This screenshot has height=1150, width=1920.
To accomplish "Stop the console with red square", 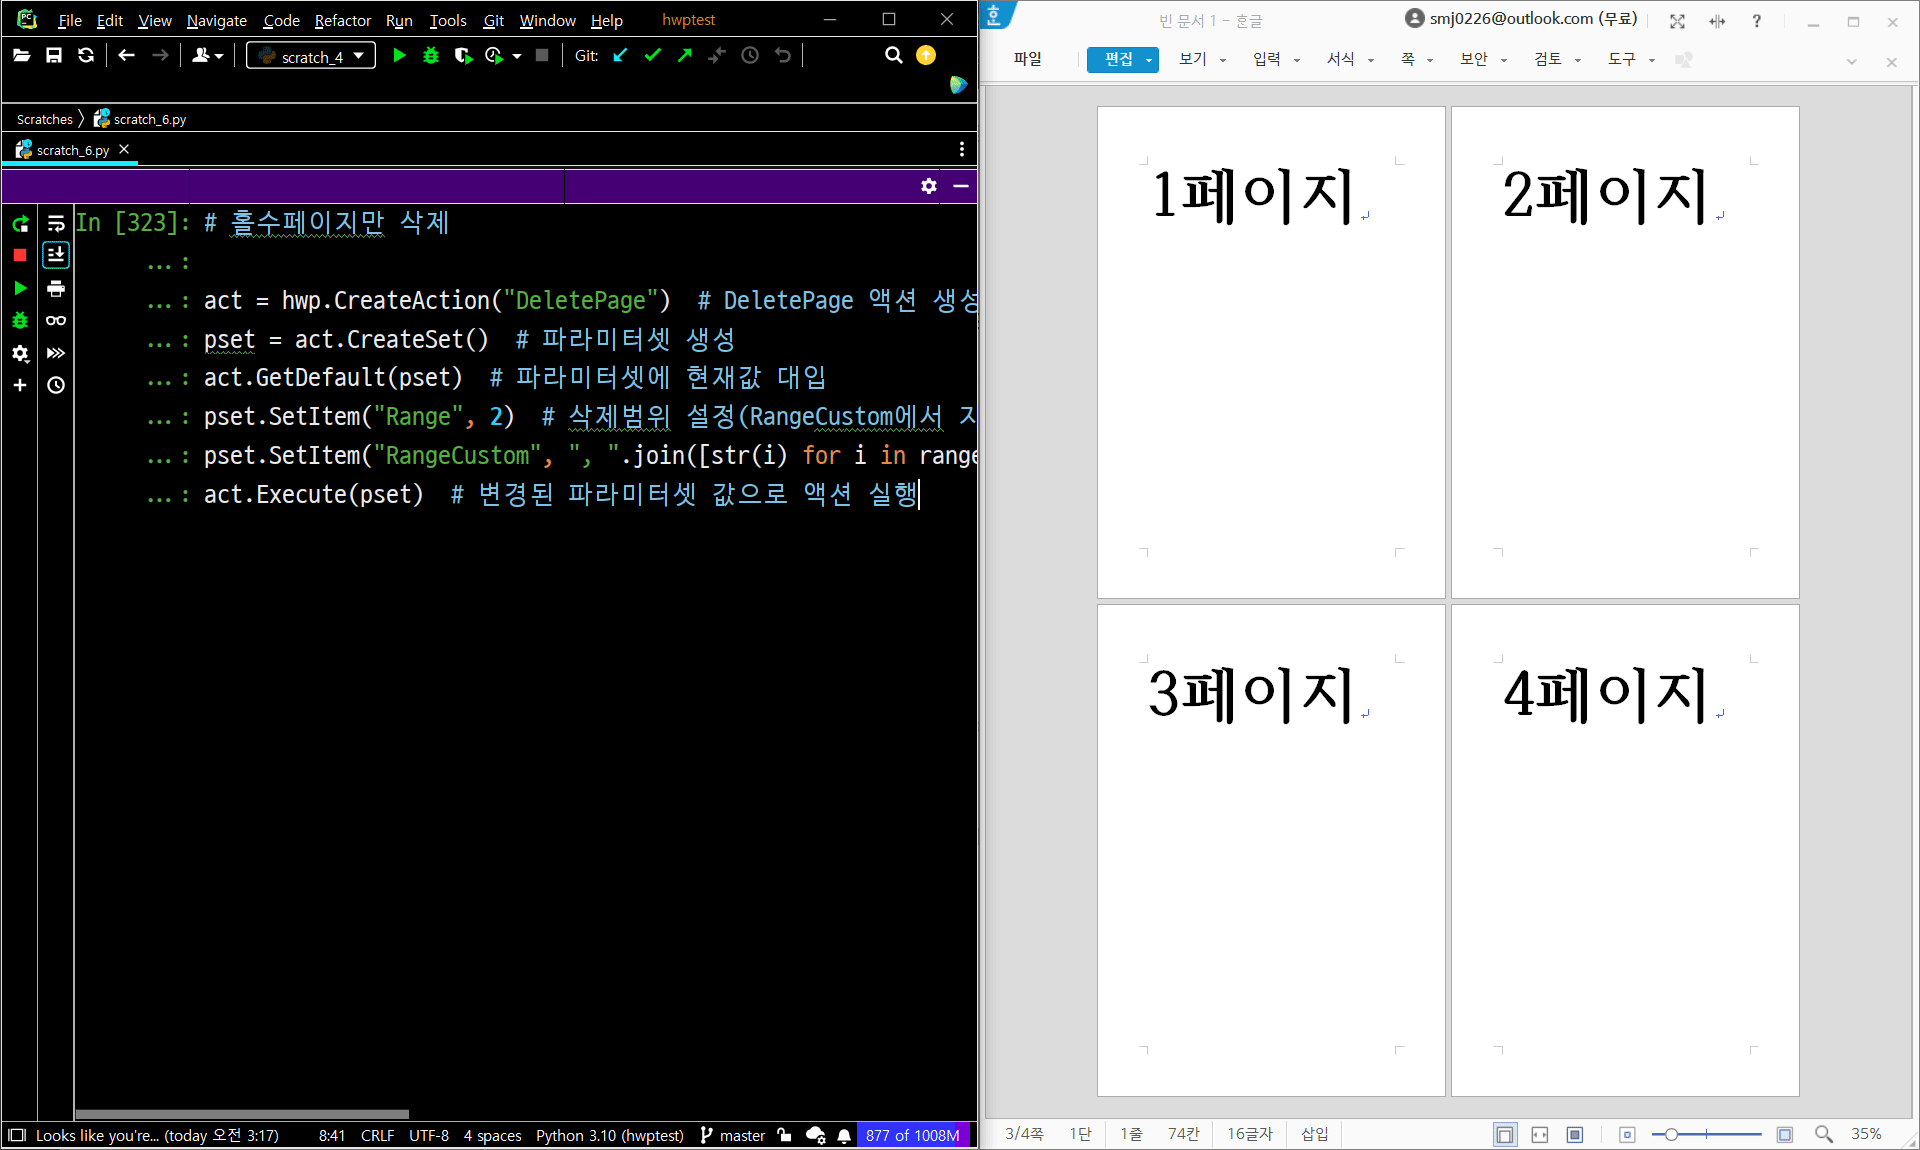I will [20, 256].
